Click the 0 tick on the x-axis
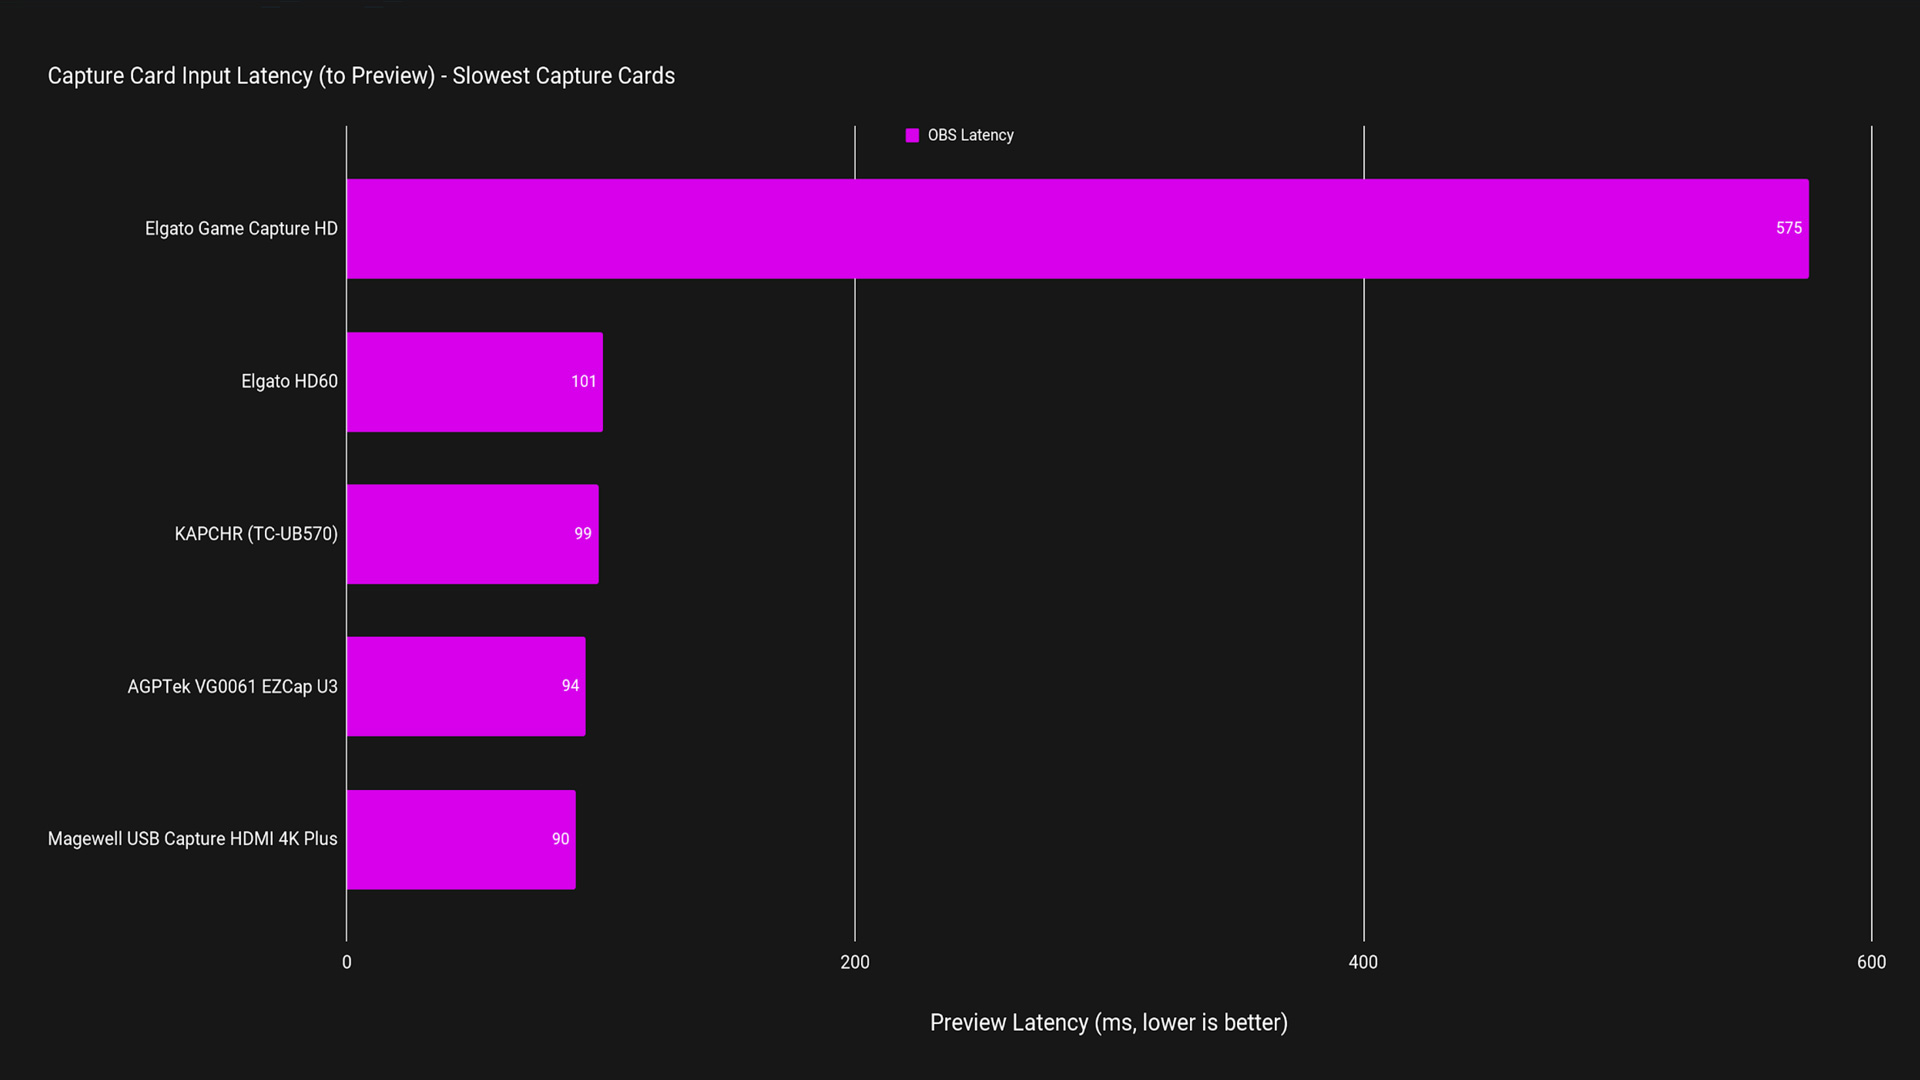 pyautogui.click(x=347, y=962)
